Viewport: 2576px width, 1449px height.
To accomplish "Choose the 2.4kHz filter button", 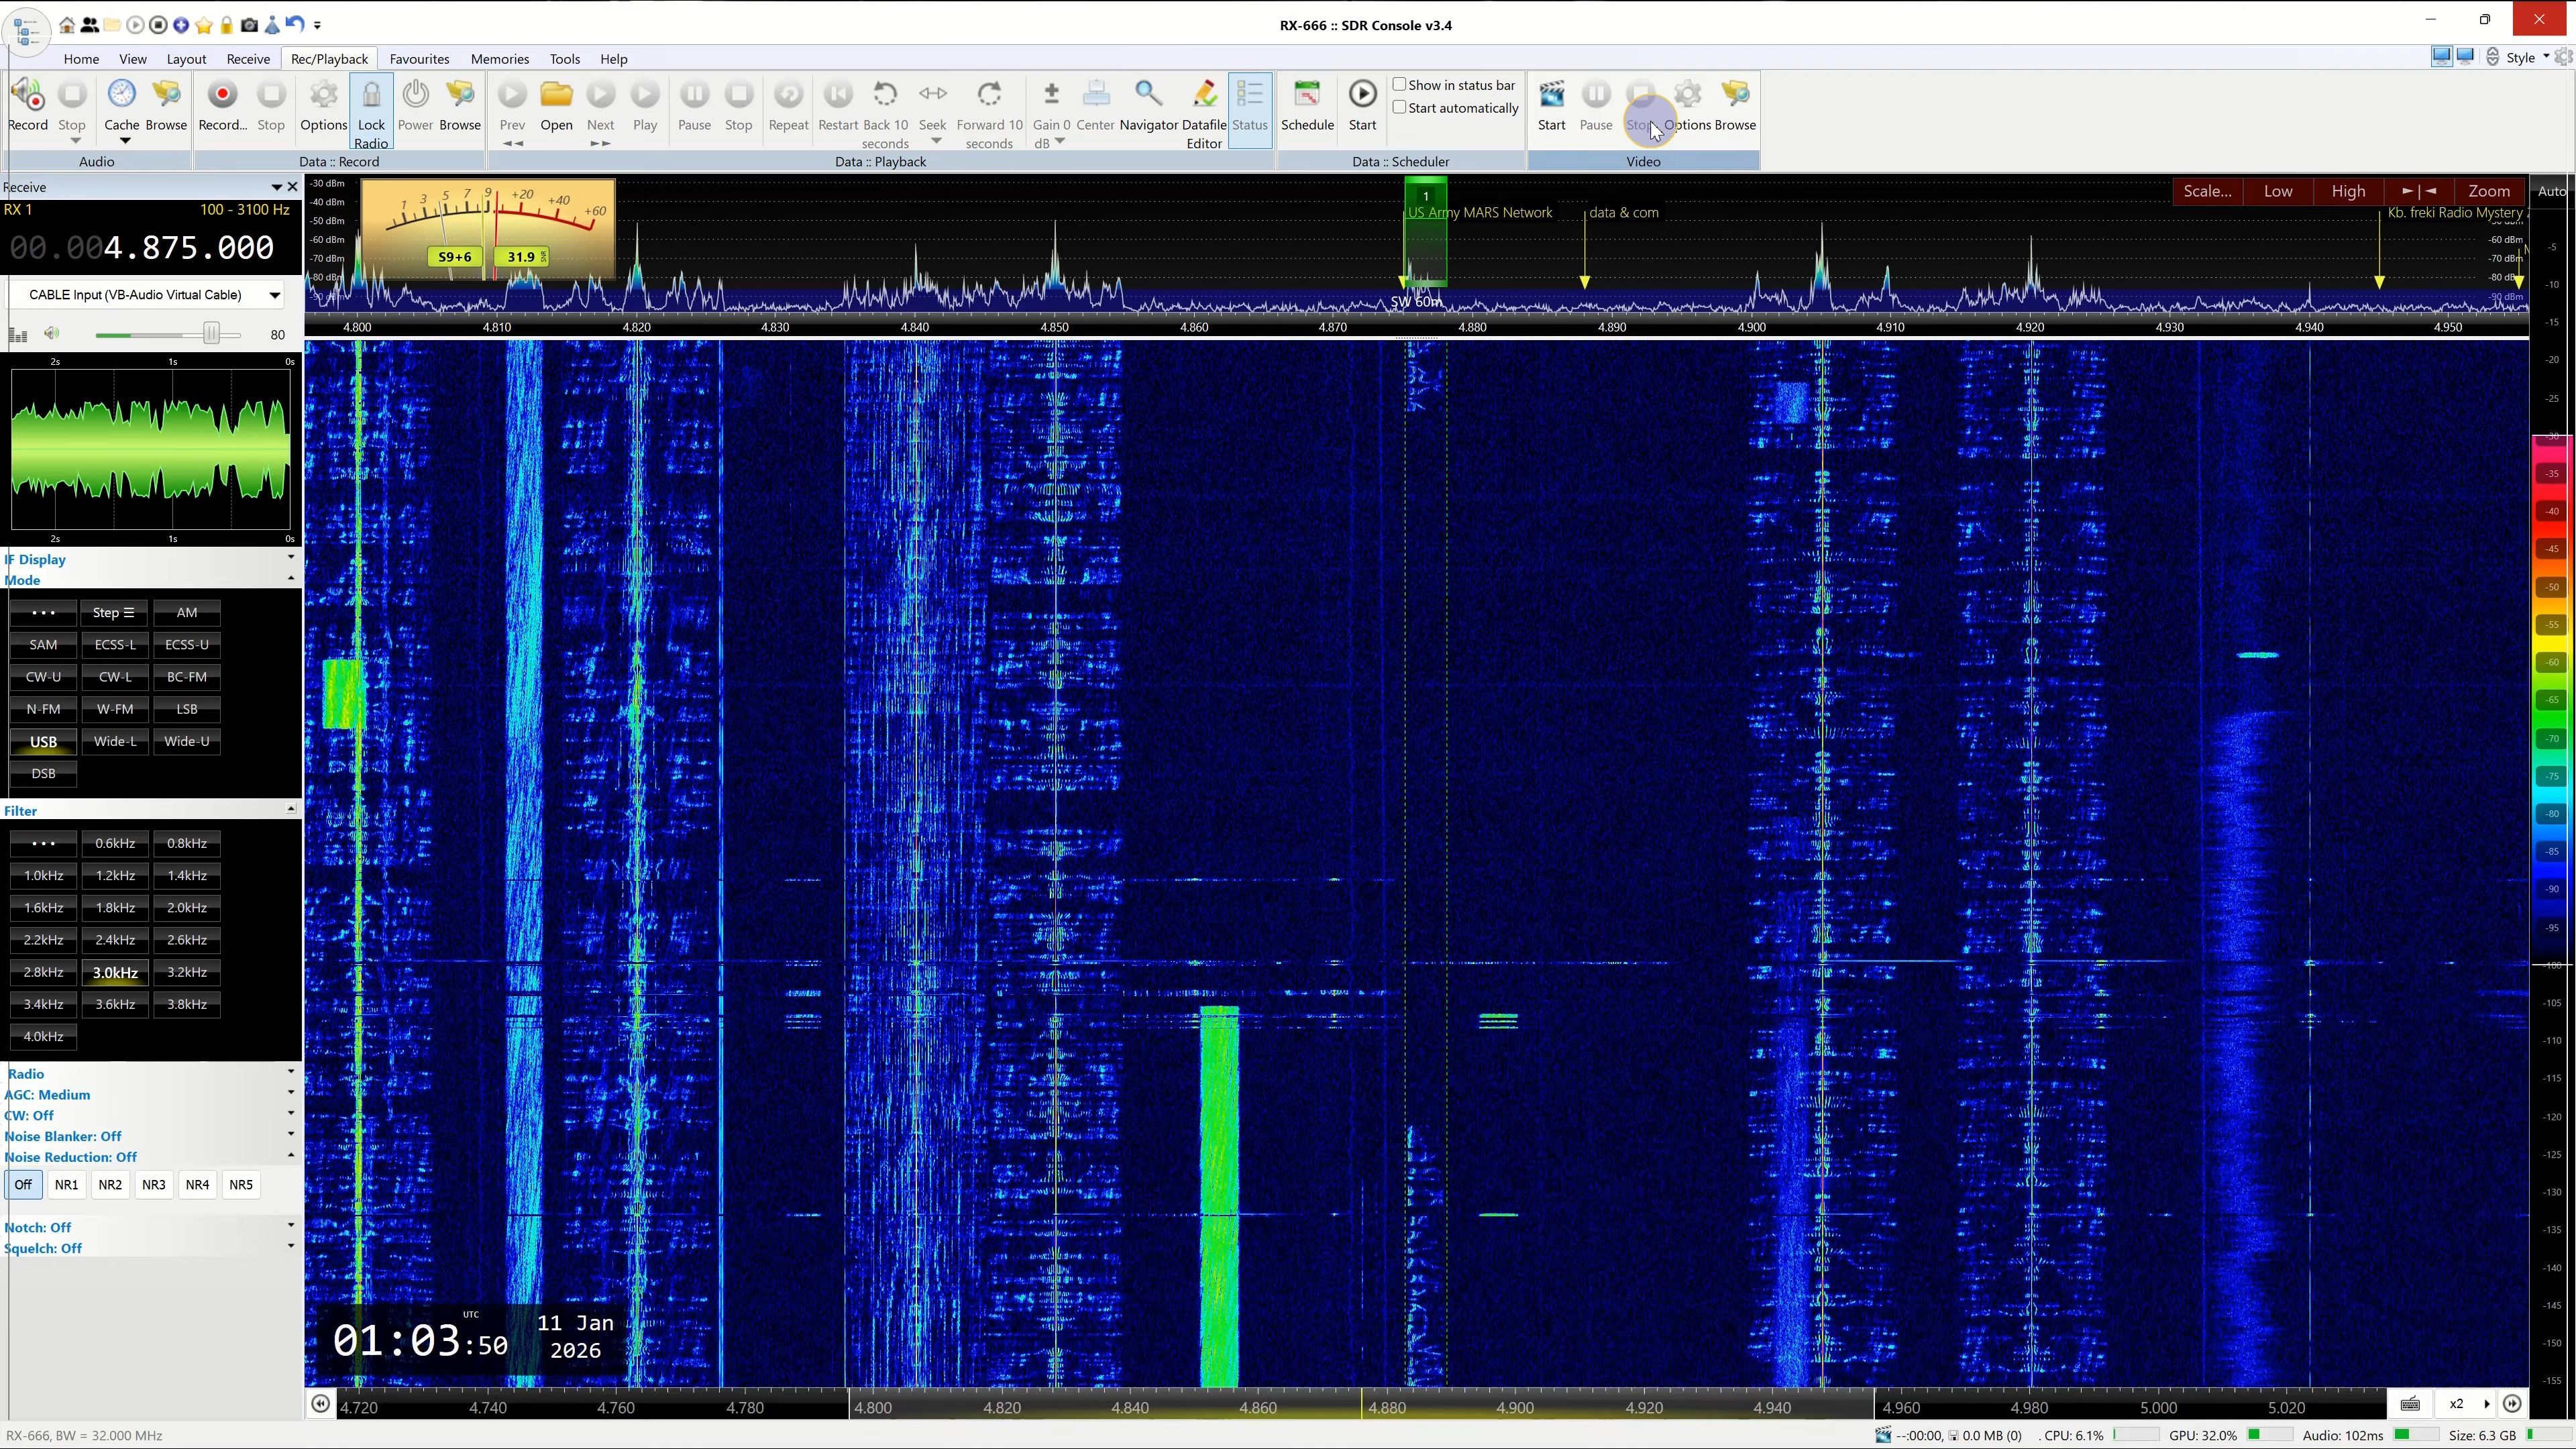I will [x=115, y=940].
